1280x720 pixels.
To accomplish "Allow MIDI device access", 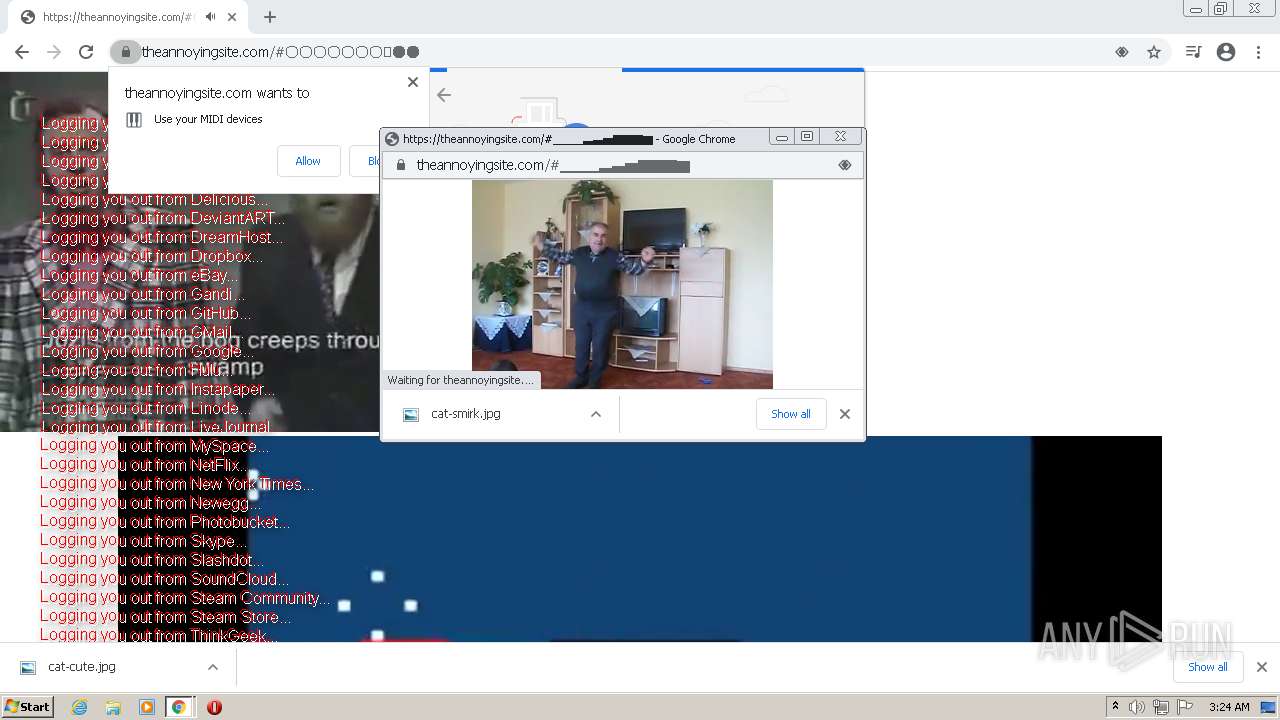I will tap(308, 161).
